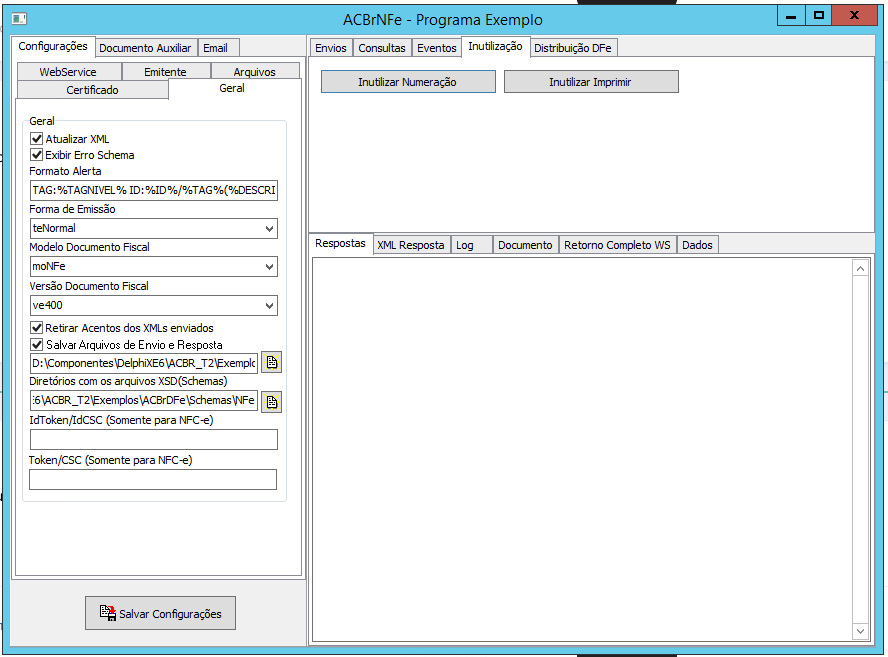Show the Respostas tab
888x657 pixels.
point(340,244)
